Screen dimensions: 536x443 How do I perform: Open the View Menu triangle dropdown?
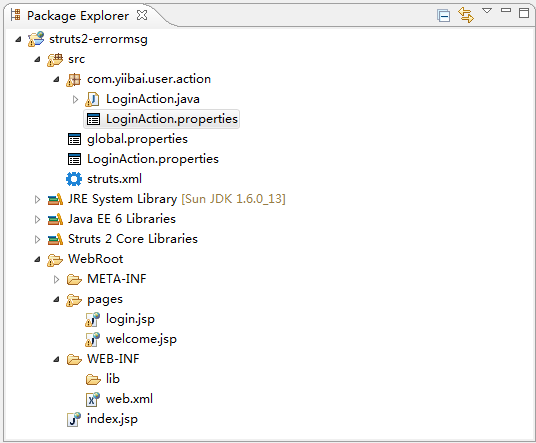point(487,11)
